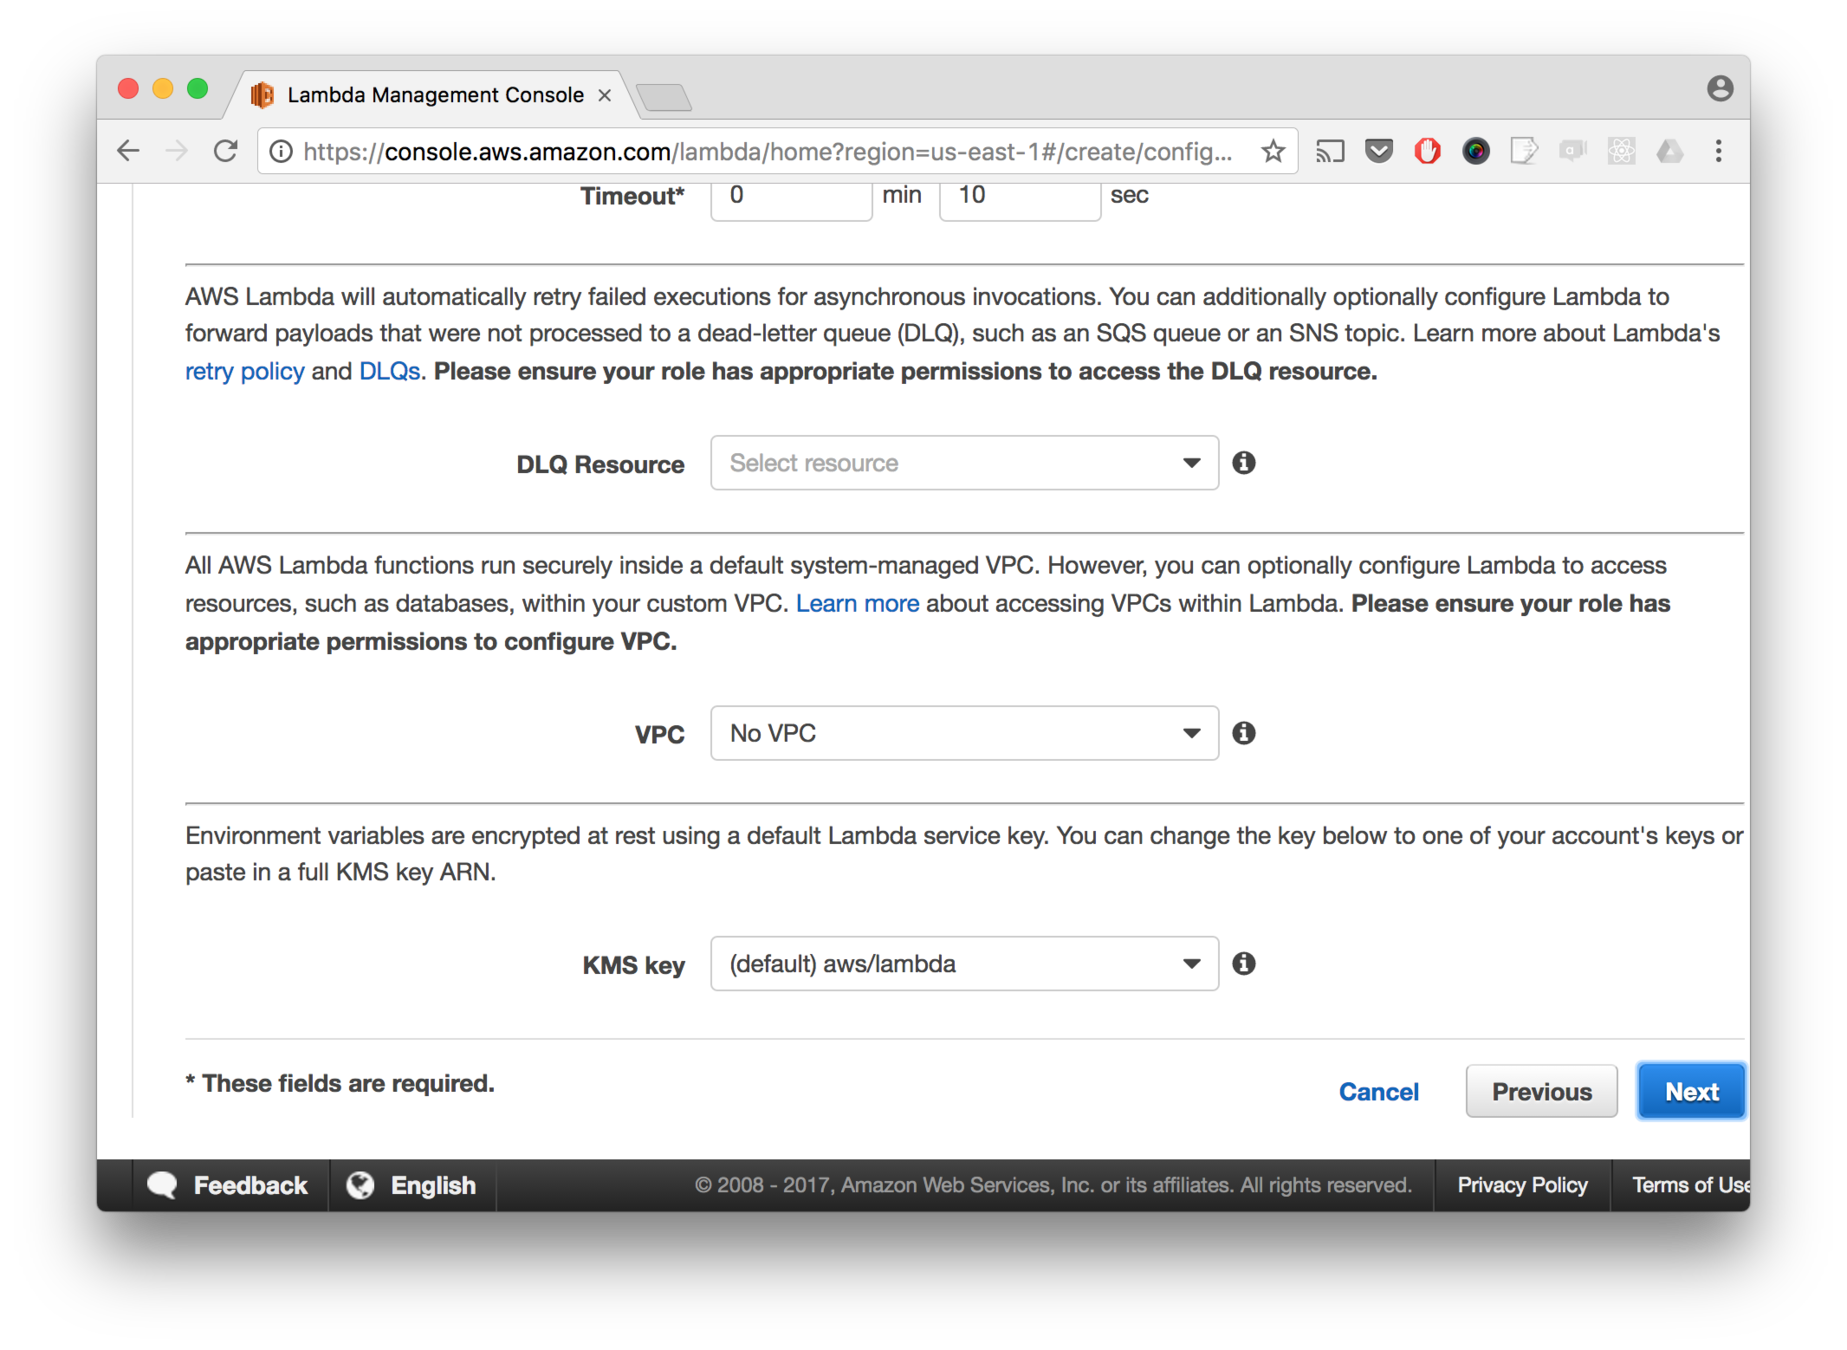This screenshot has width=1847, height=1350.
Task: Open the VPC dropdown
Action: click(964, 733)
